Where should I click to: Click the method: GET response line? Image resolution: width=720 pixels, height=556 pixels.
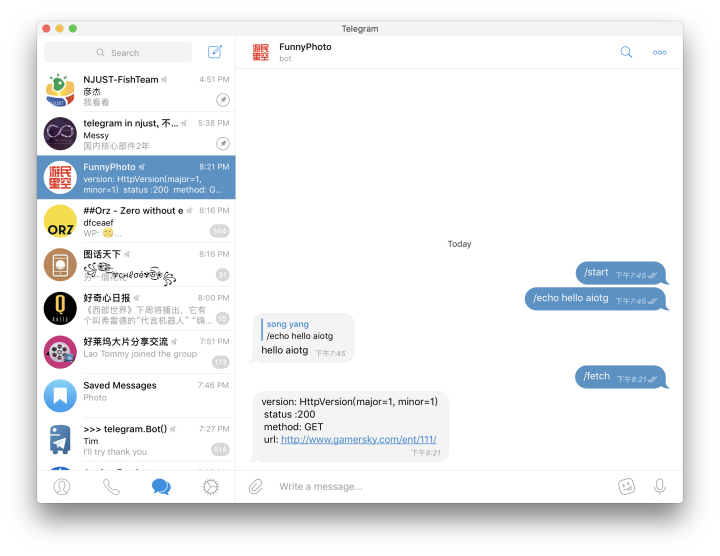(x=293, y=427)
